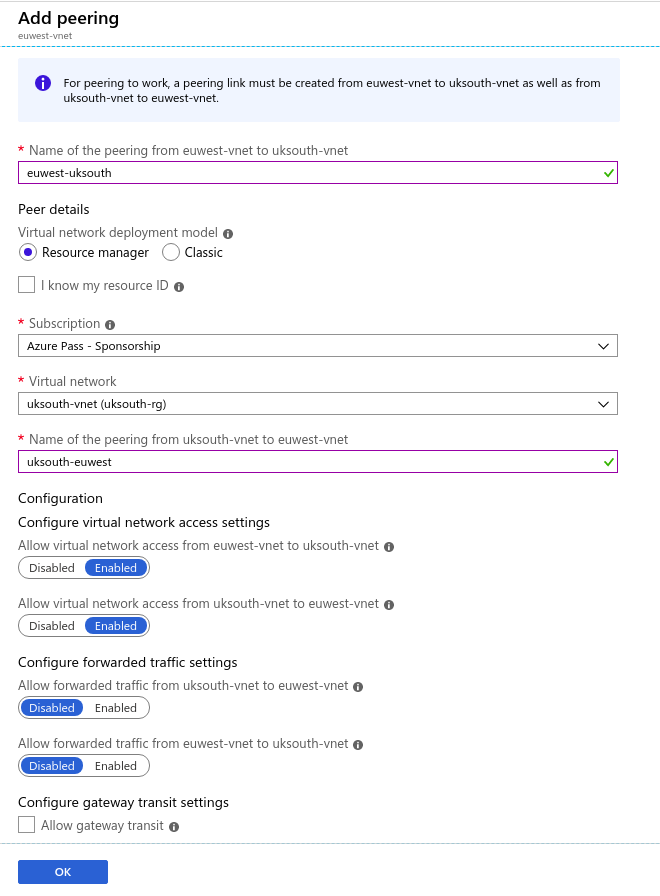Image resolution: width=660 pixels, height=896 pixels.
Task: Click info icon for forwarded traffic euwest-vnet to uksouth-vnet
Action: pos(358,745)
